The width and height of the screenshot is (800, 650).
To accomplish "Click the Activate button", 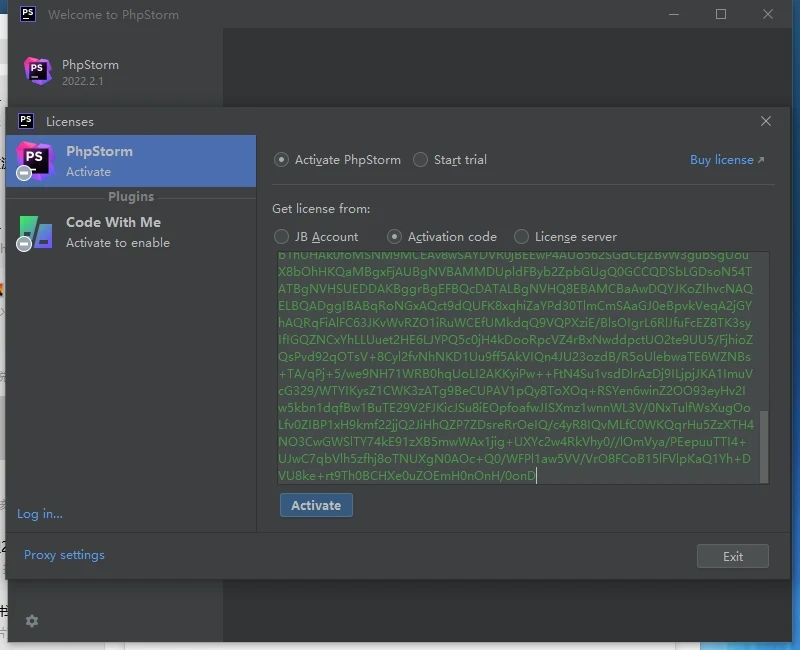I will [x=316, y=505].
